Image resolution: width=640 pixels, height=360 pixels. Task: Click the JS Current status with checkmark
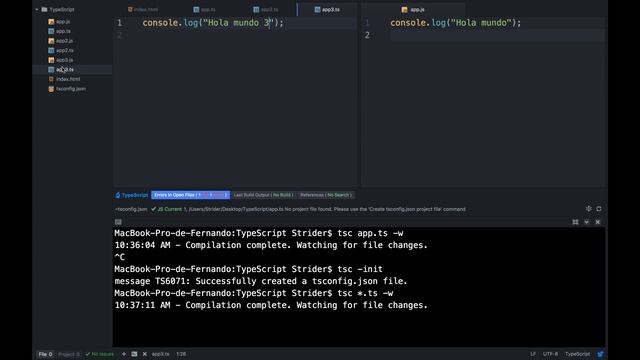167,209
